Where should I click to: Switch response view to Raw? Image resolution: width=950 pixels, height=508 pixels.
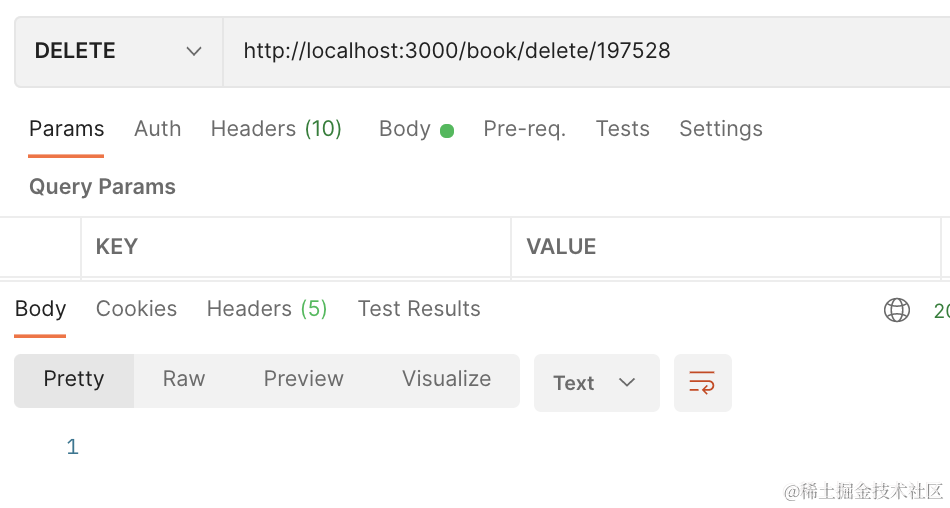click(184, 379)
